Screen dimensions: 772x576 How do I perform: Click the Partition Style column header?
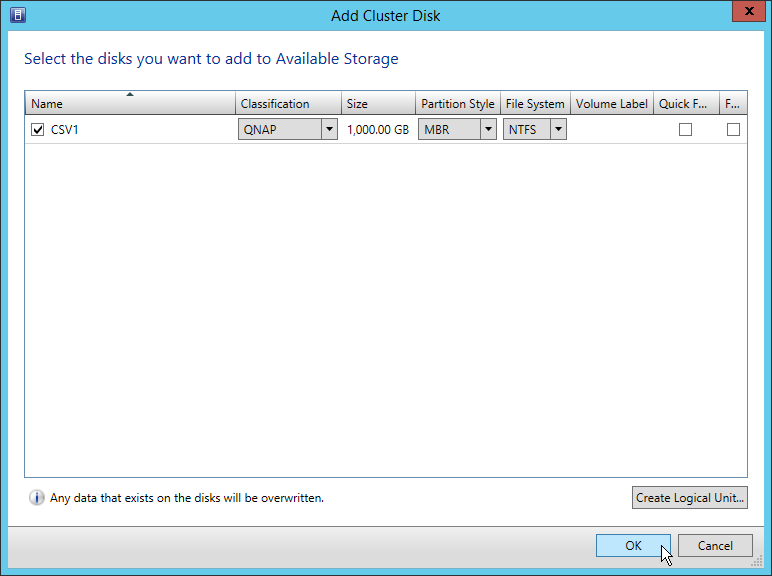457,104
